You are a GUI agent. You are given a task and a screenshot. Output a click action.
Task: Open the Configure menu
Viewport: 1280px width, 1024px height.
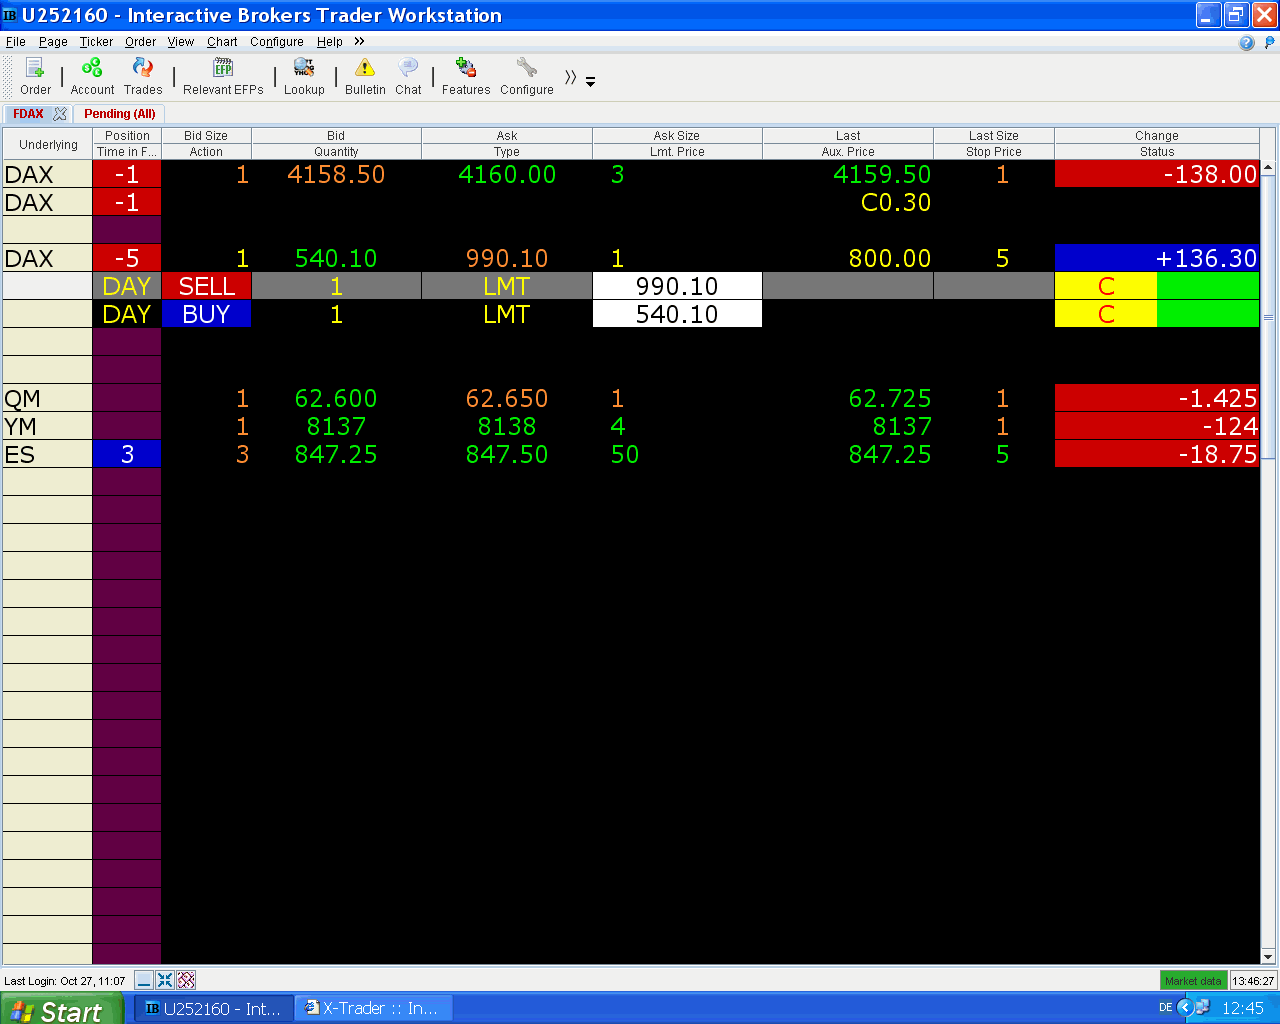pyautogui.click(x=277, y=42)
